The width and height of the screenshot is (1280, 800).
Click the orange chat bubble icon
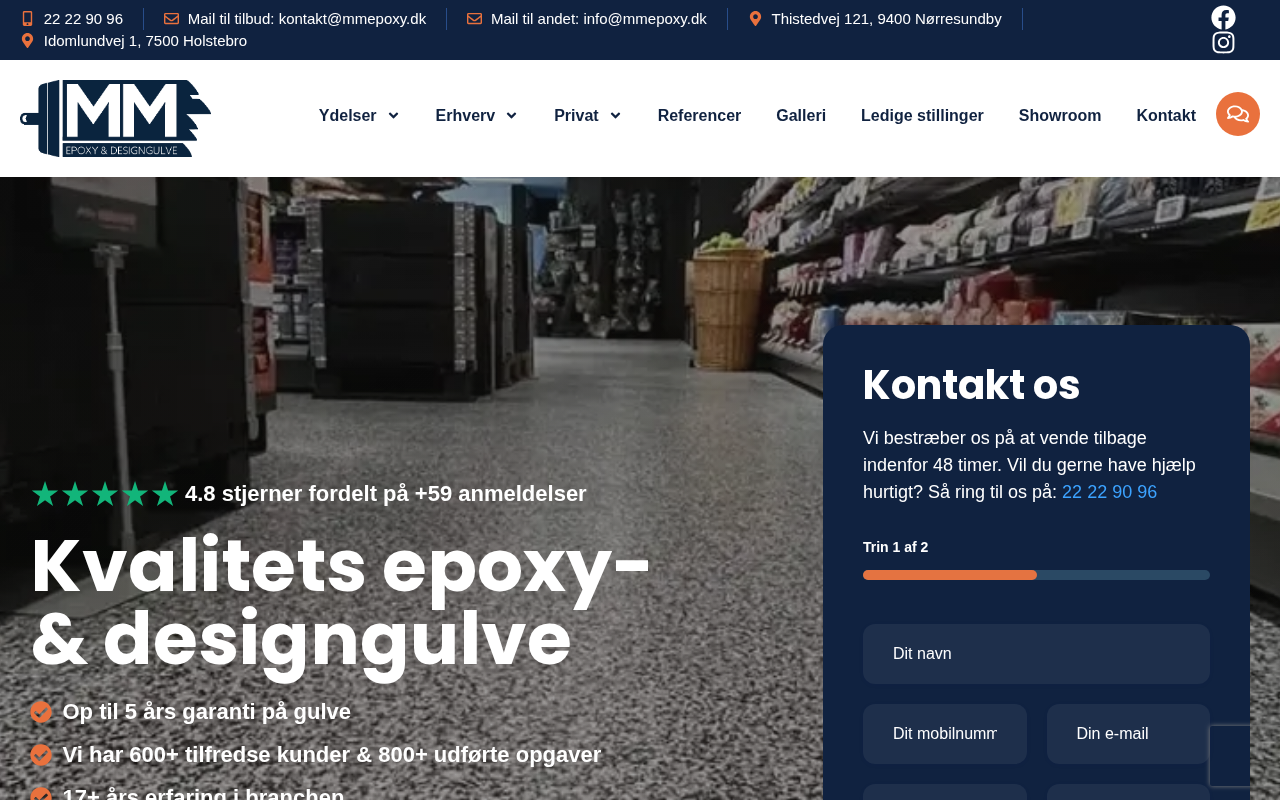point(1238,114)
